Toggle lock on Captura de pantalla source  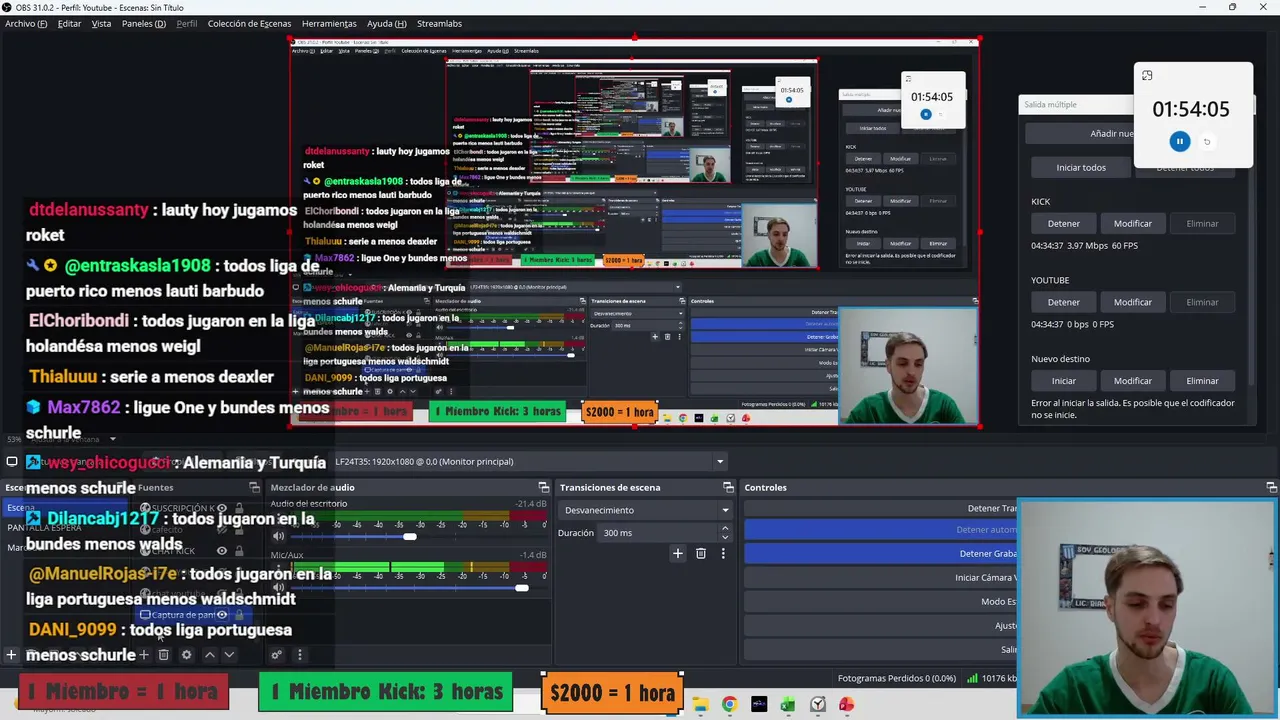click(239, 615)
